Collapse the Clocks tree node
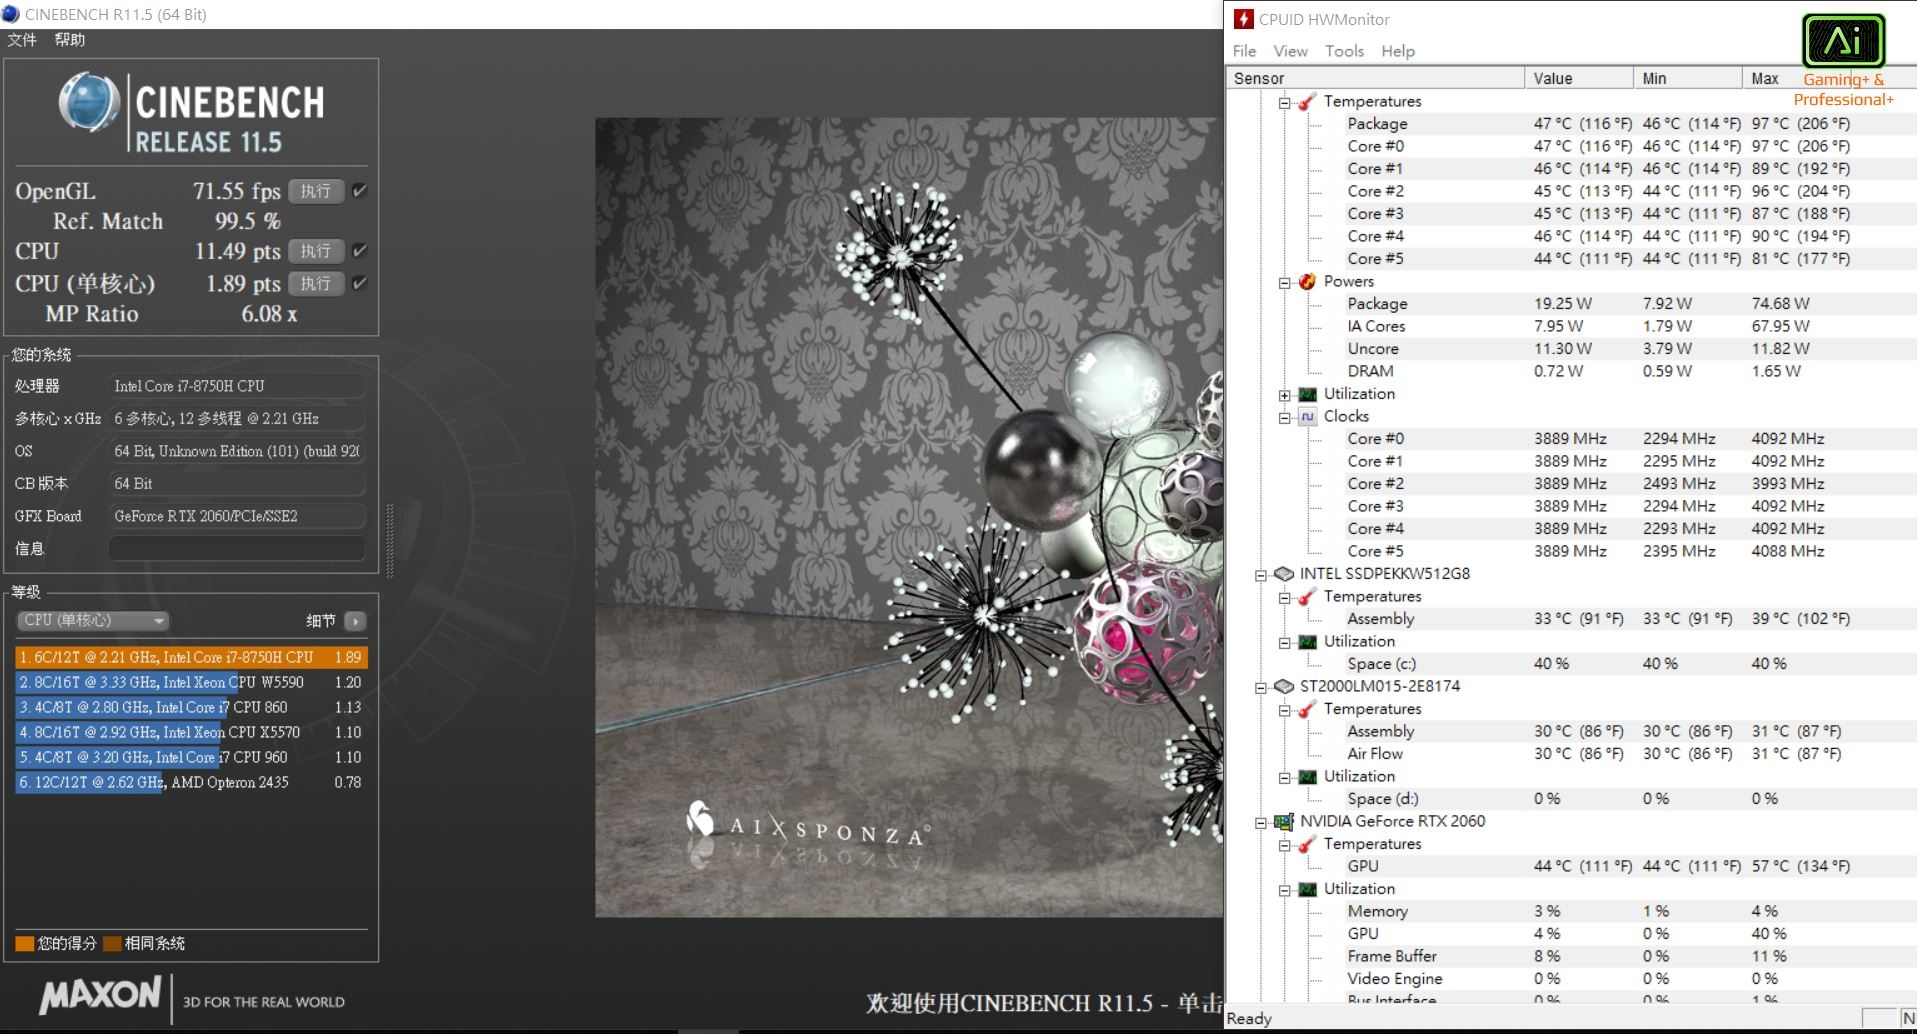 (x=1285, y=417)
